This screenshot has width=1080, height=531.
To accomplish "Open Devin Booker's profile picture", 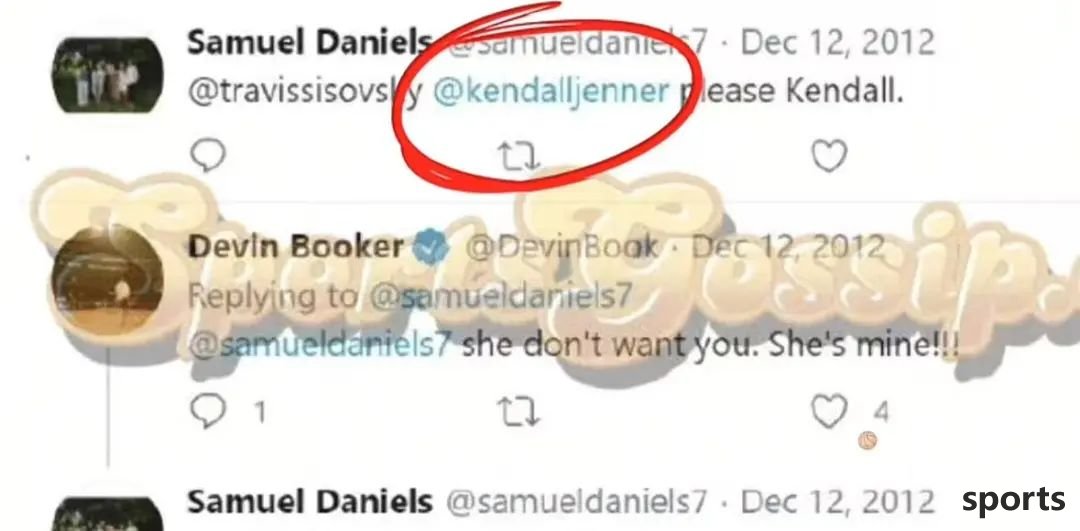I will point(107,280).
